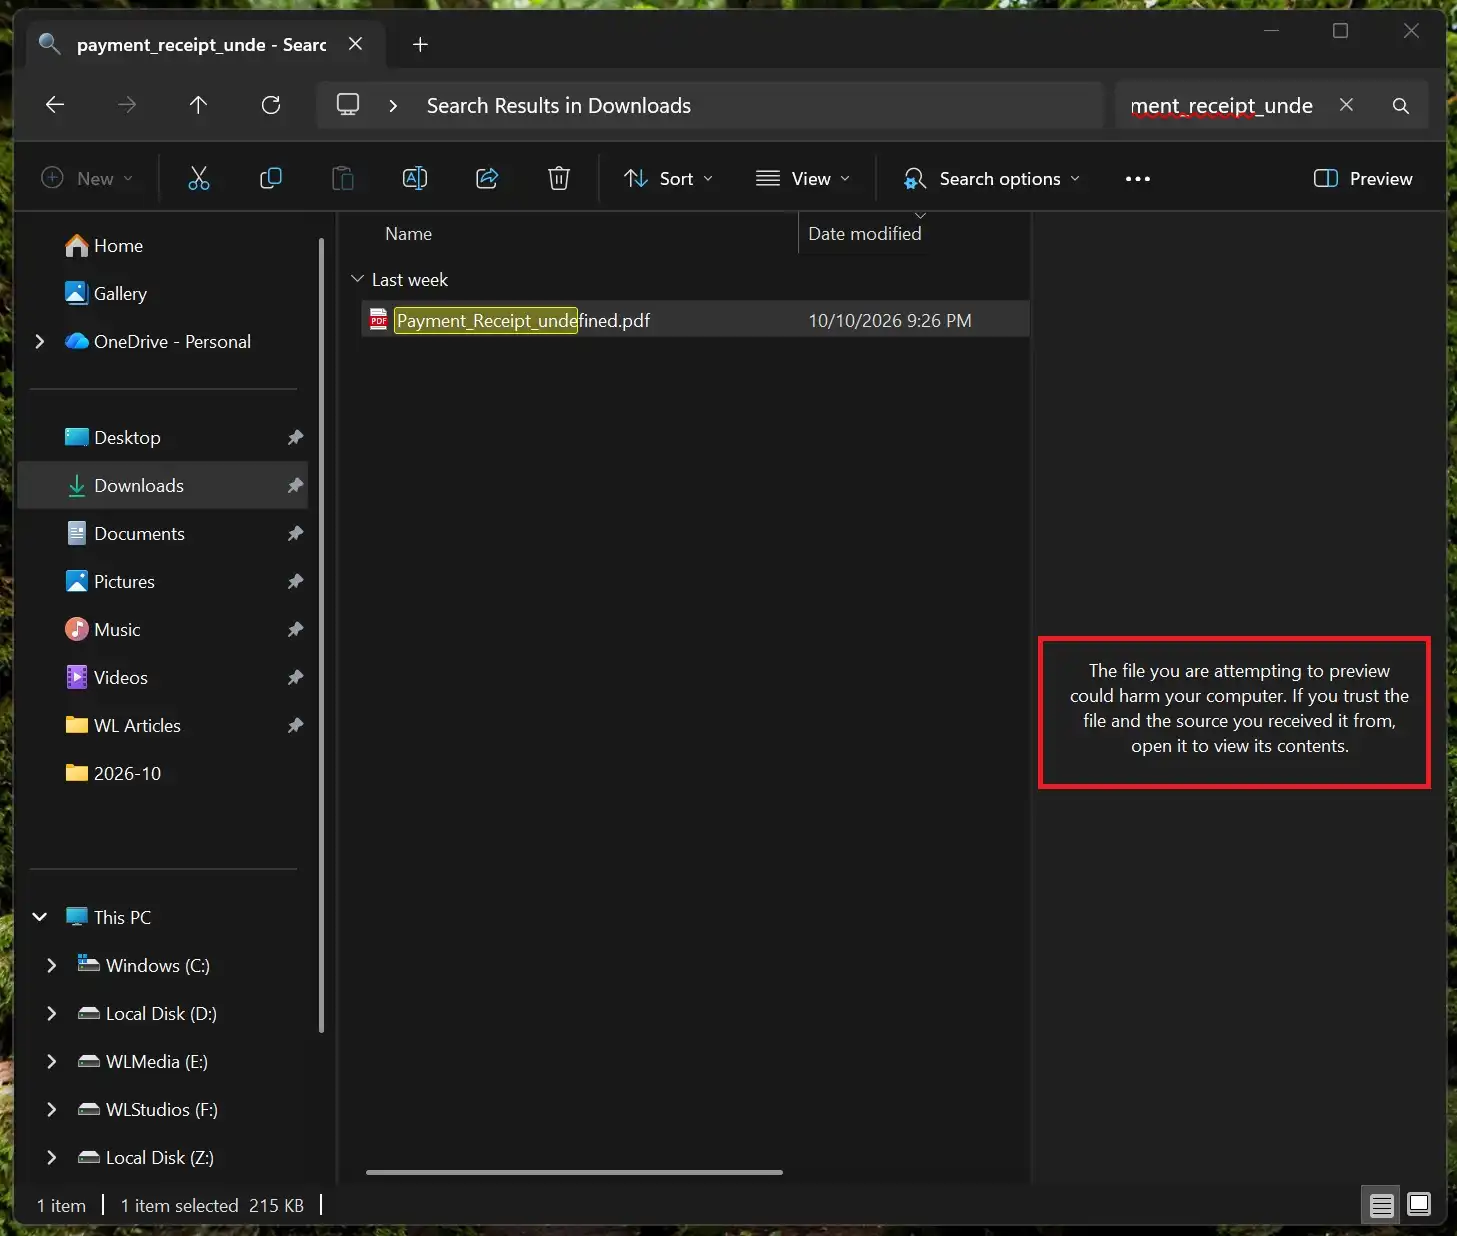
Task: Click the horizontal scrollbar in file list
Action: click(574, 1172)
